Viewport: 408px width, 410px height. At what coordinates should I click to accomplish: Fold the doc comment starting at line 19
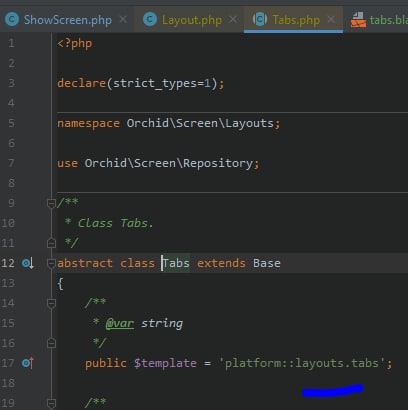click(51, 403)
